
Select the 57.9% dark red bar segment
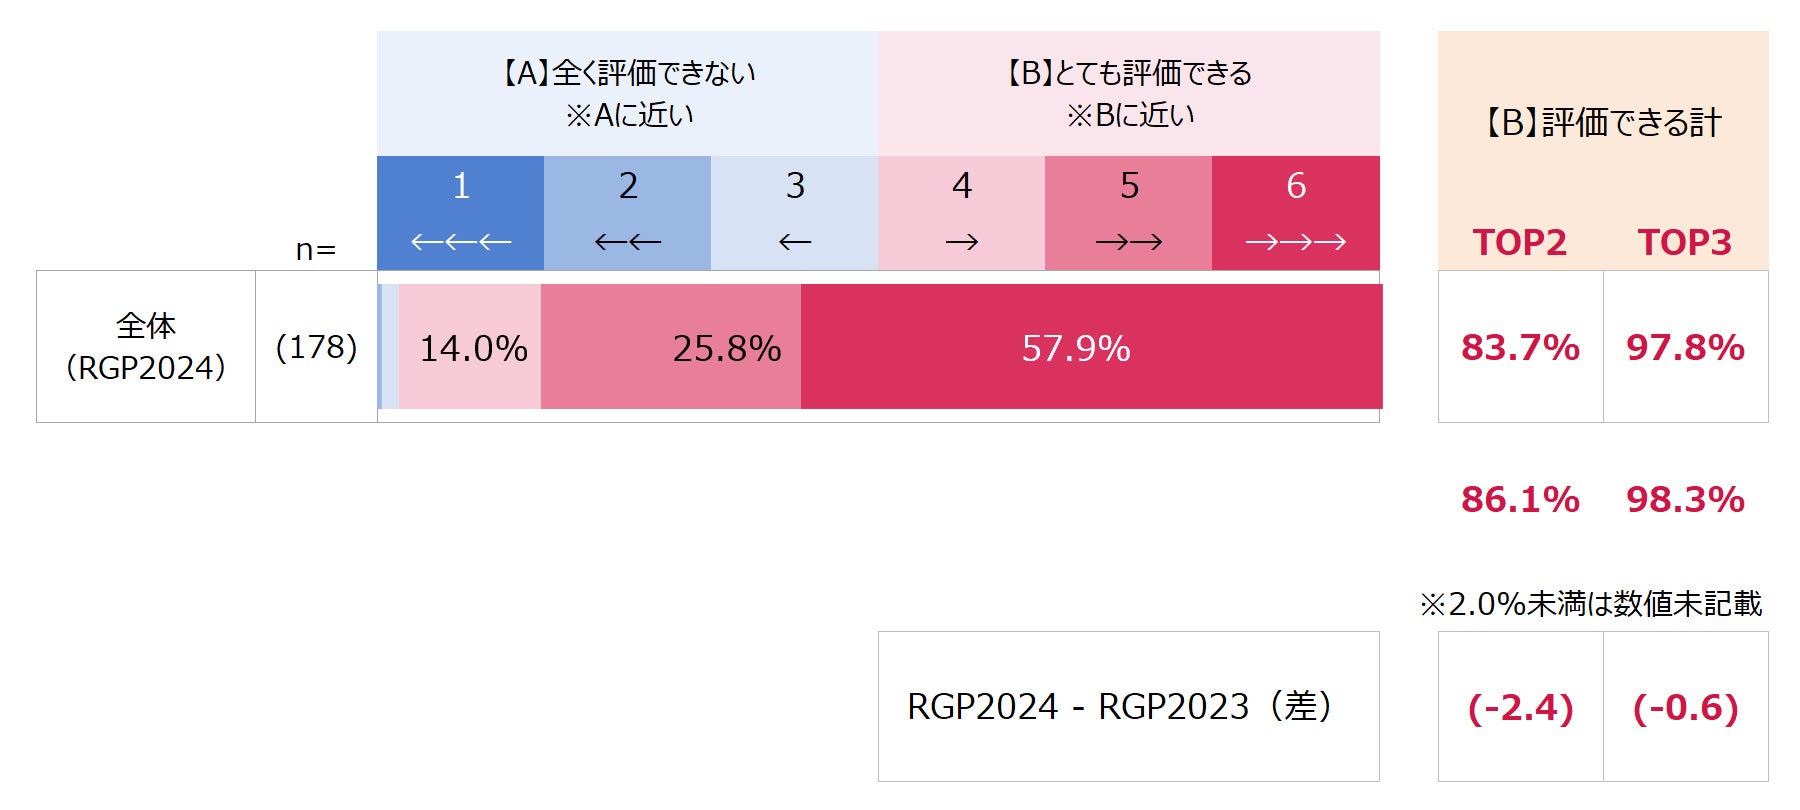coord(1090,347)
